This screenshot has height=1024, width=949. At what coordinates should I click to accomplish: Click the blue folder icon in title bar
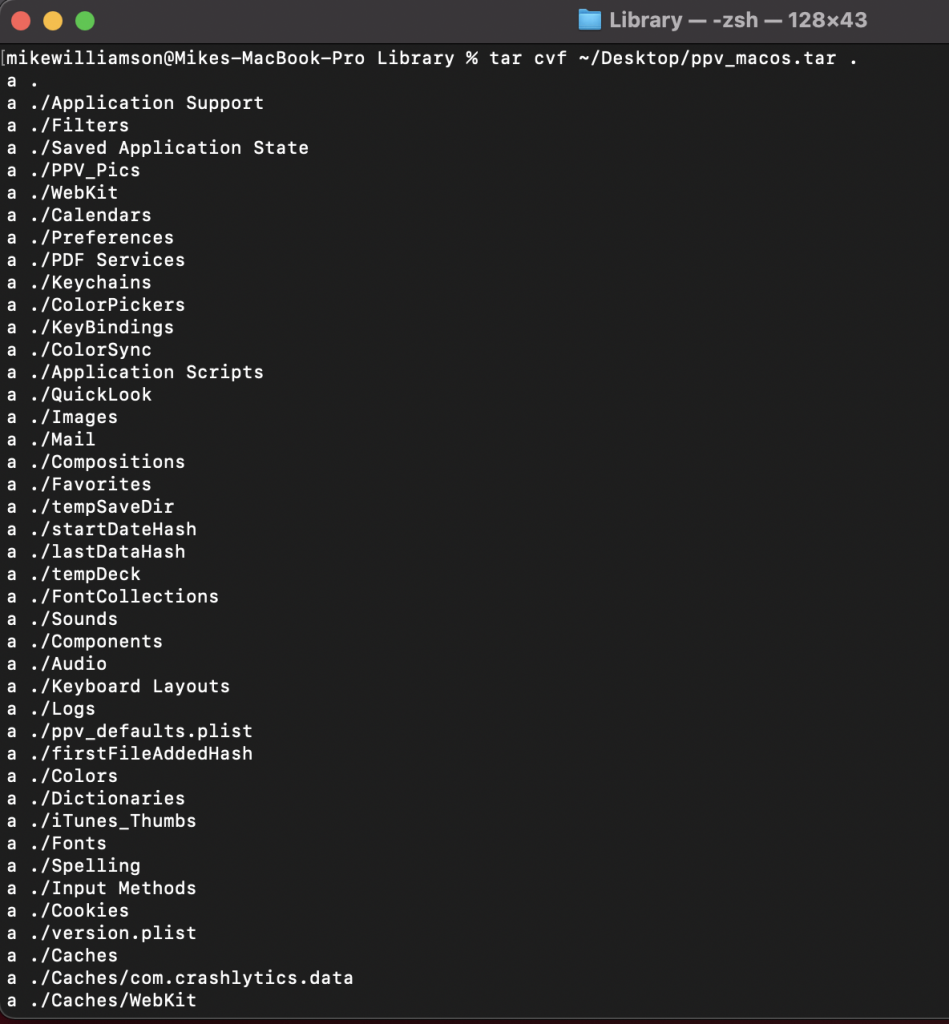click(x=590, y=20)
